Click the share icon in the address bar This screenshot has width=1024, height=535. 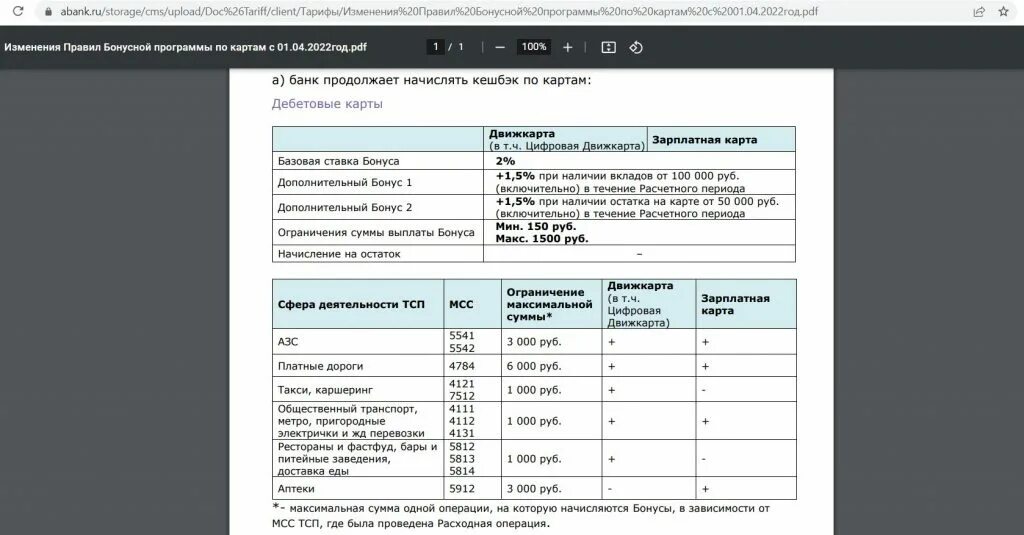(979, 11)
